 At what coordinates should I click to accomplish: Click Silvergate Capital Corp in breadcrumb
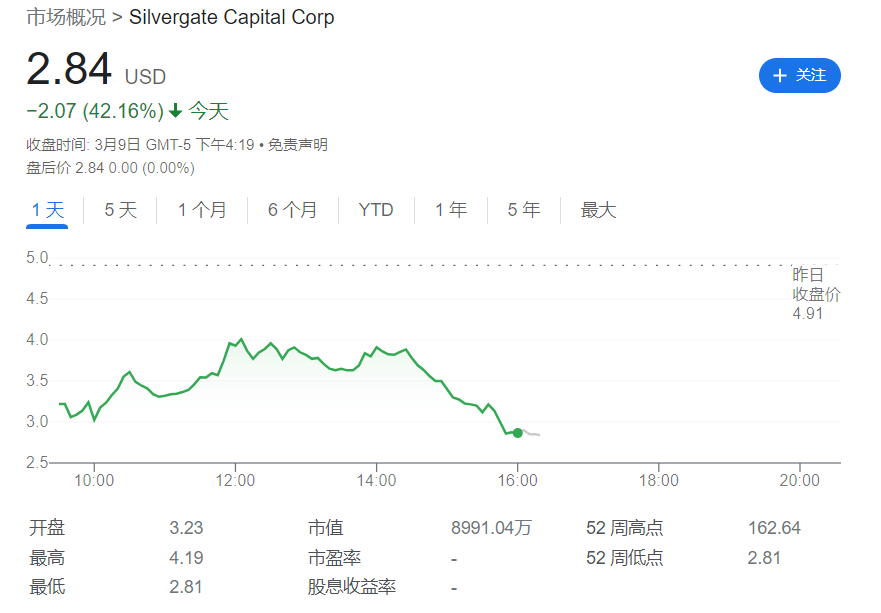[232, 17]
